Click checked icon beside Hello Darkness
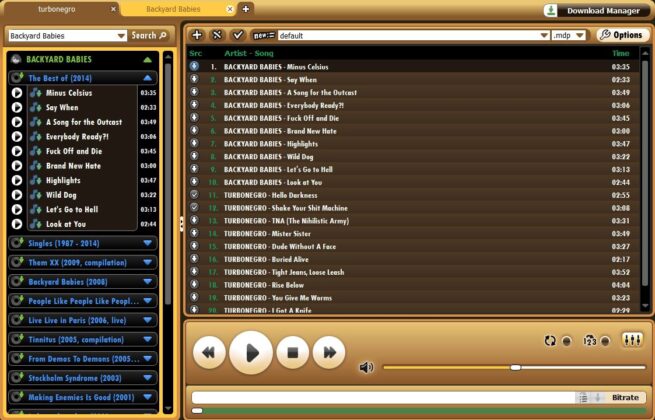The height and width of the screenshot is (420, 655). pyautogui.click(x=194, y=194)
